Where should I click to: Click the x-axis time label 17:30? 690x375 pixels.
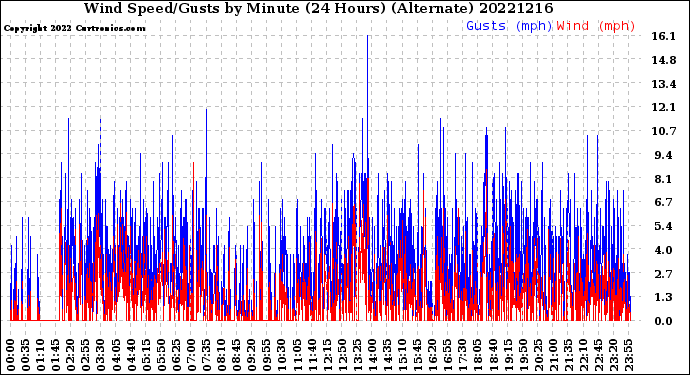[462, 355]
